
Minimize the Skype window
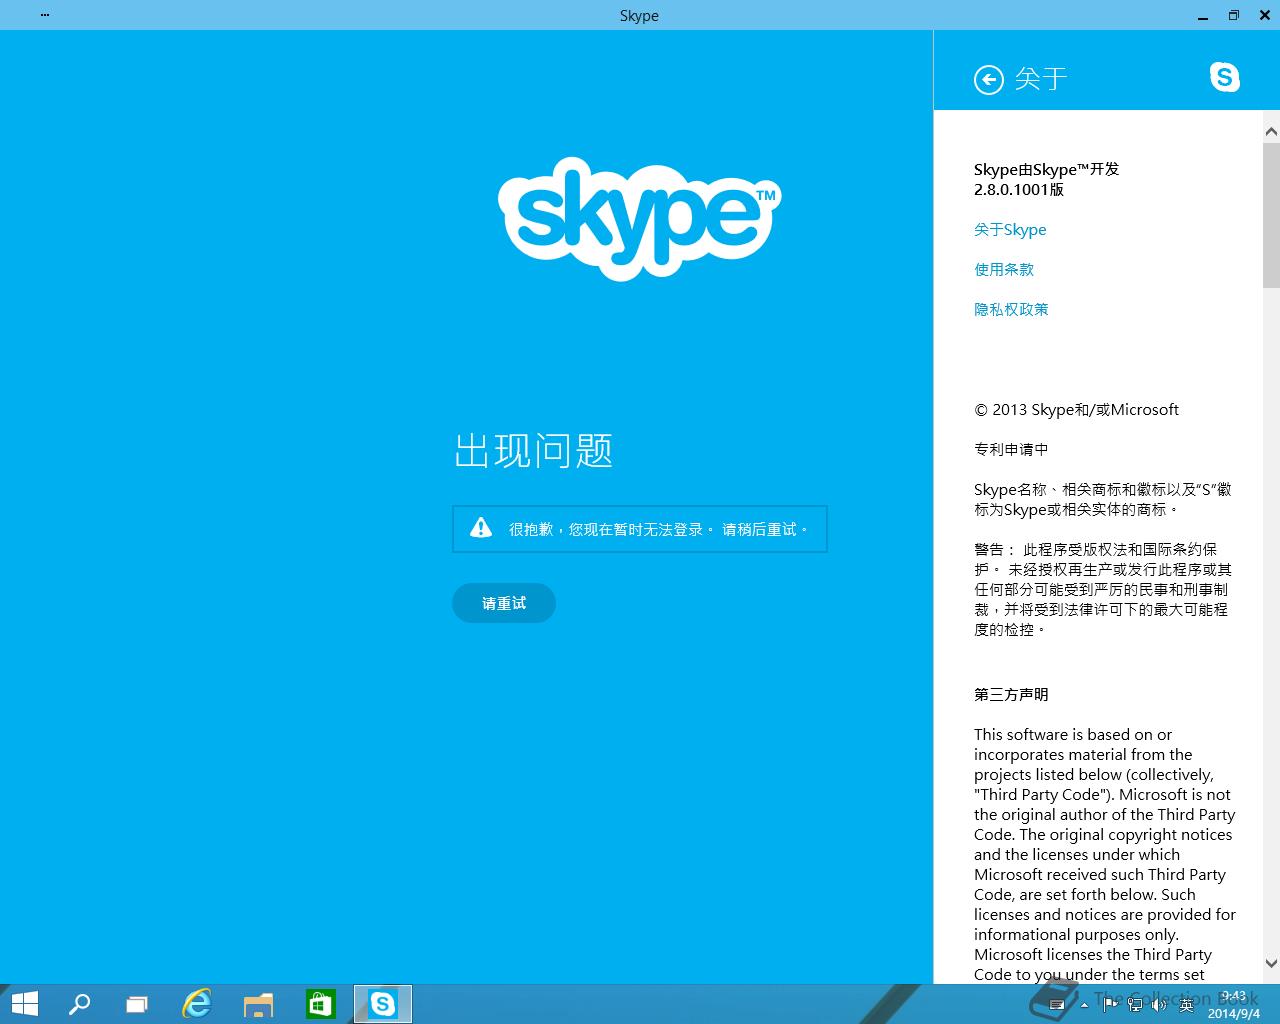tap(1201, 15)
